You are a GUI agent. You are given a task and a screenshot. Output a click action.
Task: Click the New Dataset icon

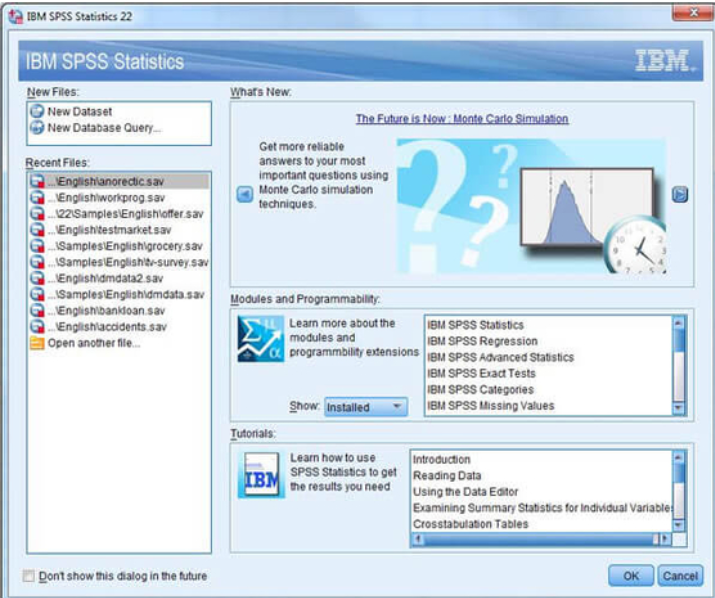(37, 111)
